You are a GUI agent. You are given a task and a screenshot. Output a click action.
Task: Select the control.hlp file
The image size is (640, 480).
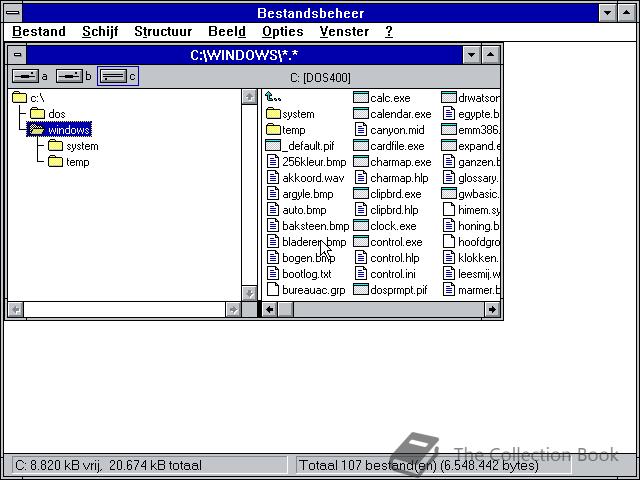click(387, 258)
